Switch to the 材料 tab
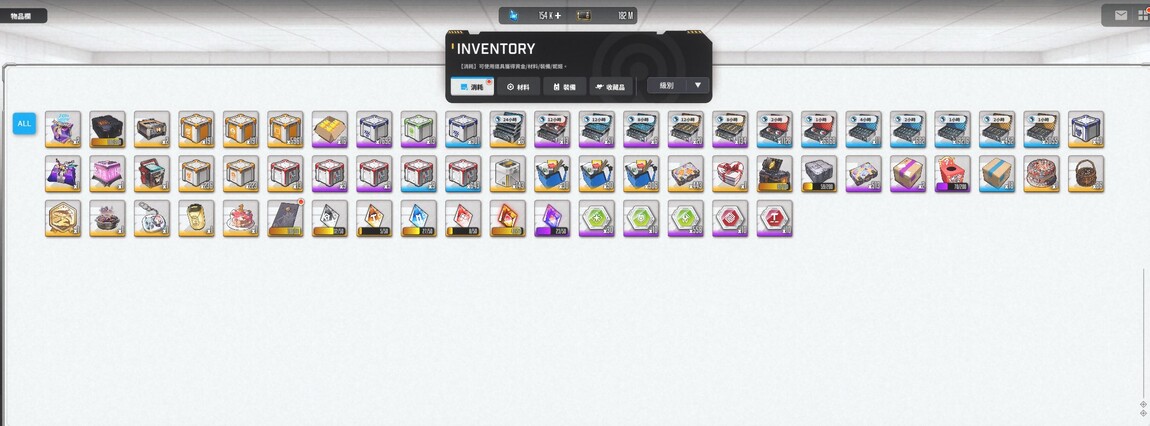Image resolution: width=1150 pixels, height=426 pixels. 518,87
